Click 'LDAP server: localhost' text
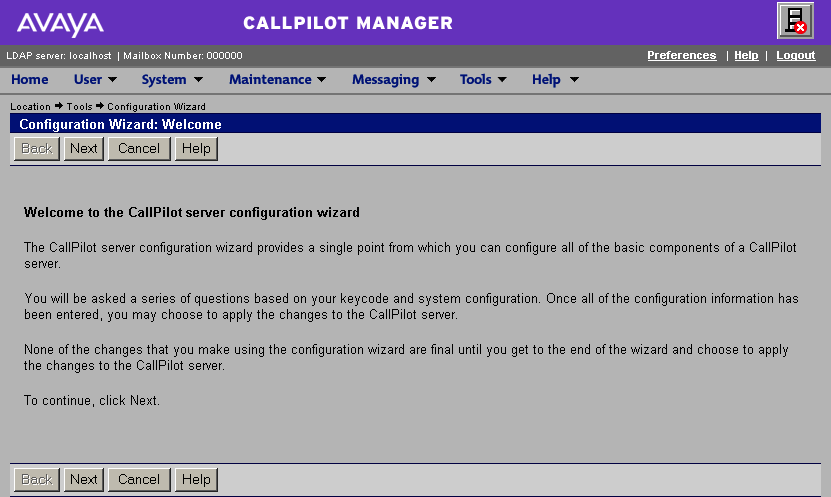Image resolution: width=831 pixels, height=497 pixels. tap(59, 56)
